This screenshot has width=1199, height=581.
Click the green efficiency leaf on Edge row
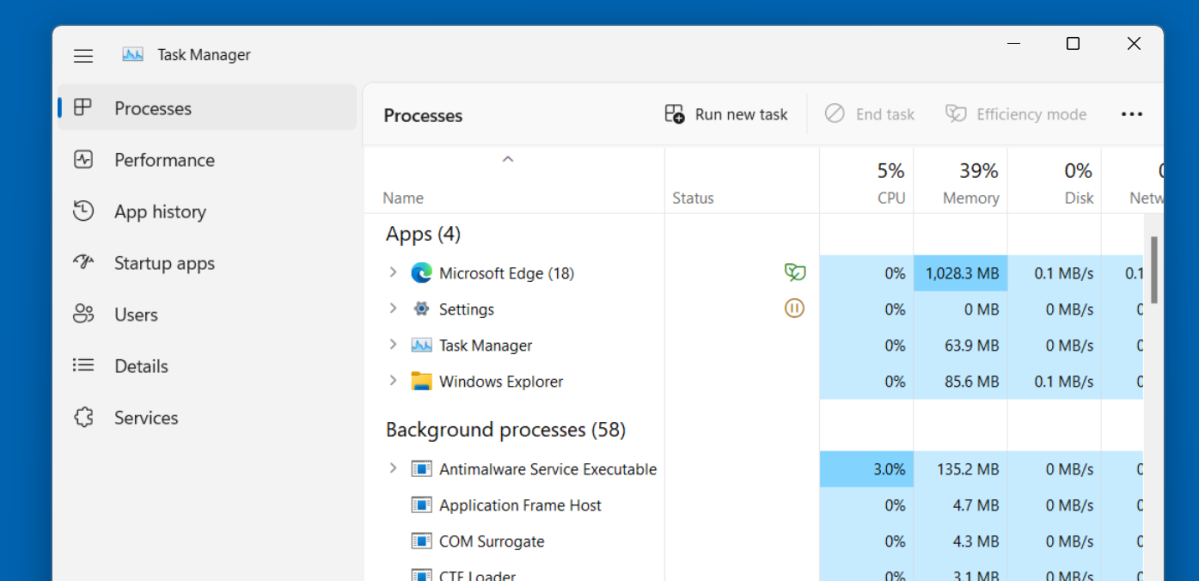(x=795, y=272)
